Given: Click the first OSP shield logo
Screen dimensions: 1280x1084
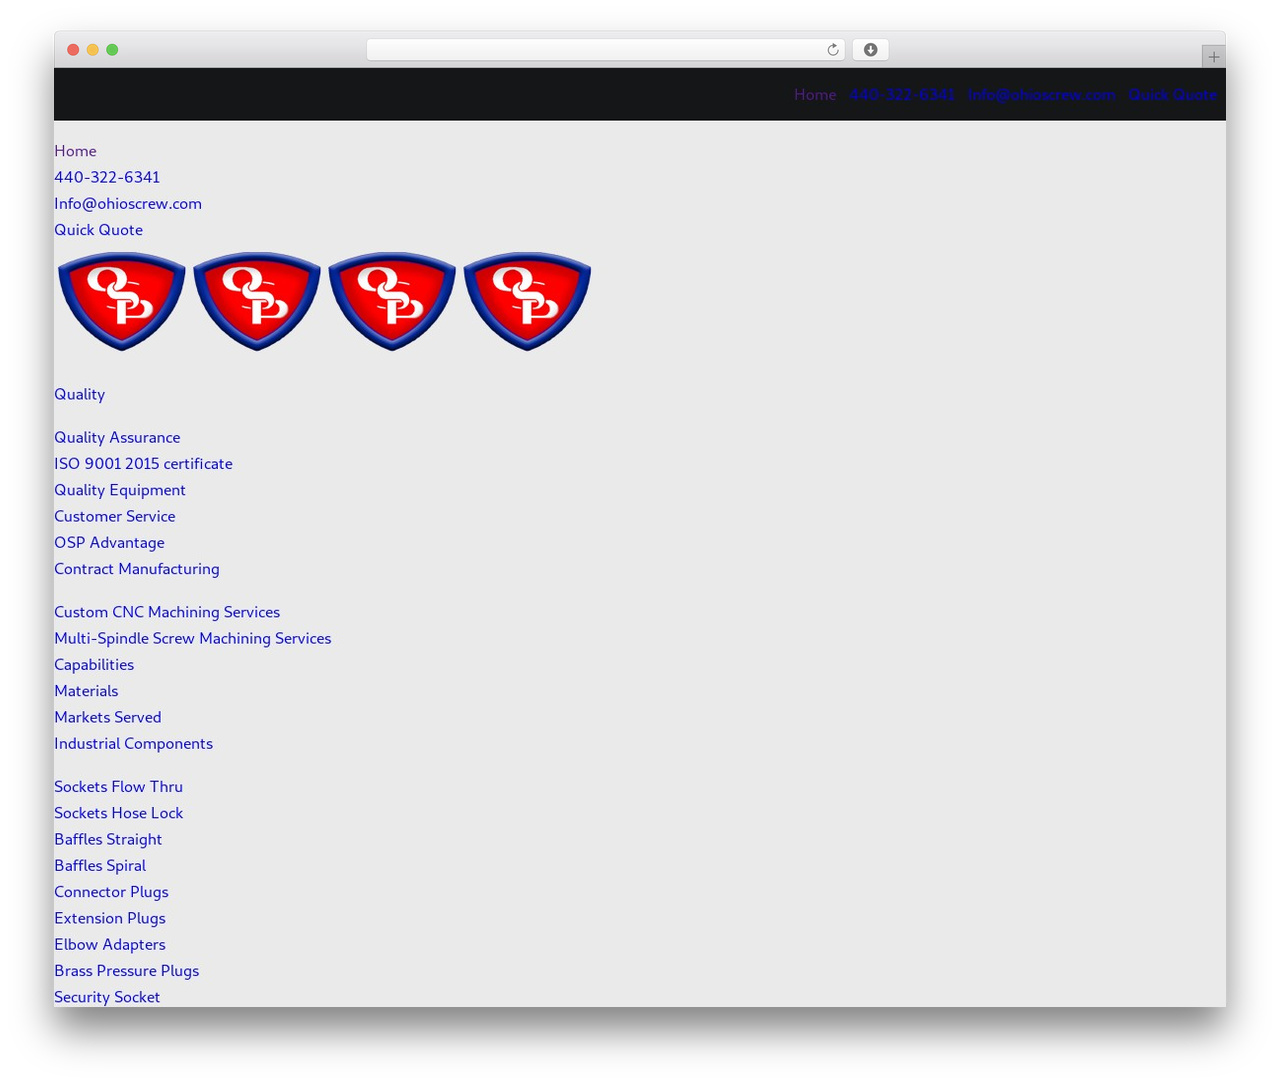Looking at the screenshot, I should click(122, 301).
